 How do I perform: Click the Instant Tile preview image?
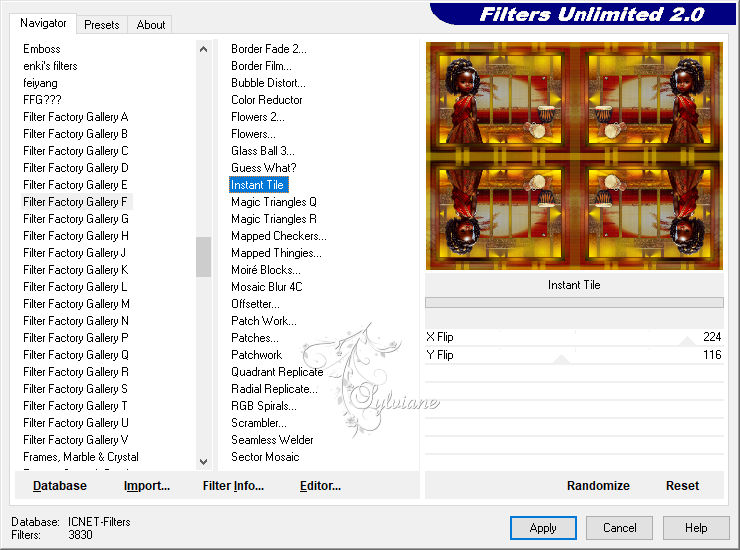tap(574, 156)
